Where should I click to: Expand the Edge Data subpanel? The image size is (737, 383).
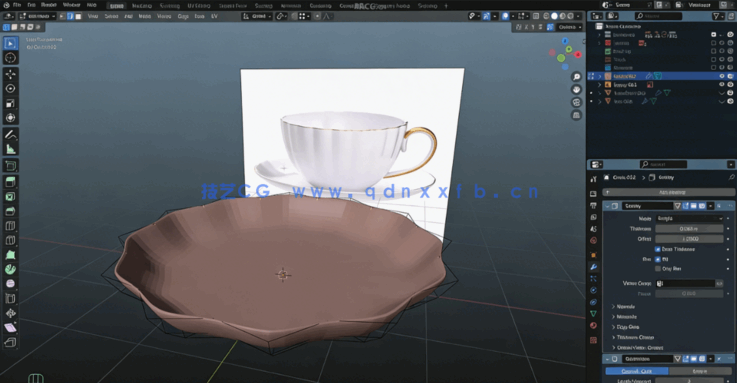(x=627, y=327)
